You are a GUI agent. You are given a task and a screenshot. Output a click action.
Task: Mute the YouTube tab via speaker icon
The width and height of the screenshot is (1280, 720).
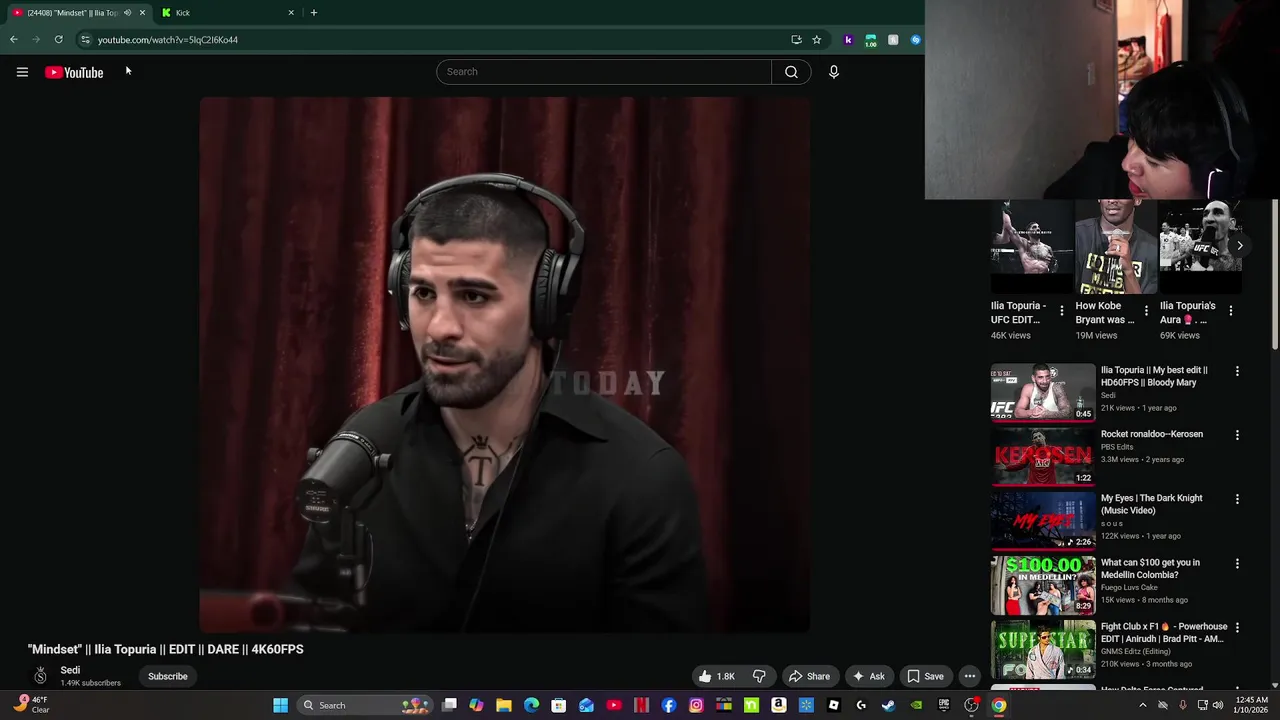point(127,13)
